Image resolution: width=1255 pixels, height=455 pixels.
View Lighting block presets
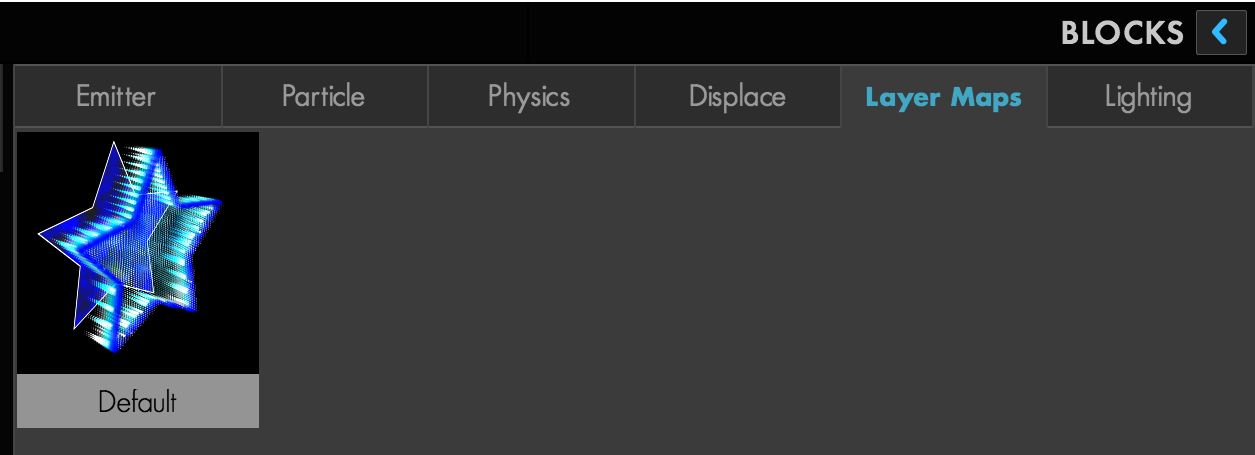coord(1148,97)
